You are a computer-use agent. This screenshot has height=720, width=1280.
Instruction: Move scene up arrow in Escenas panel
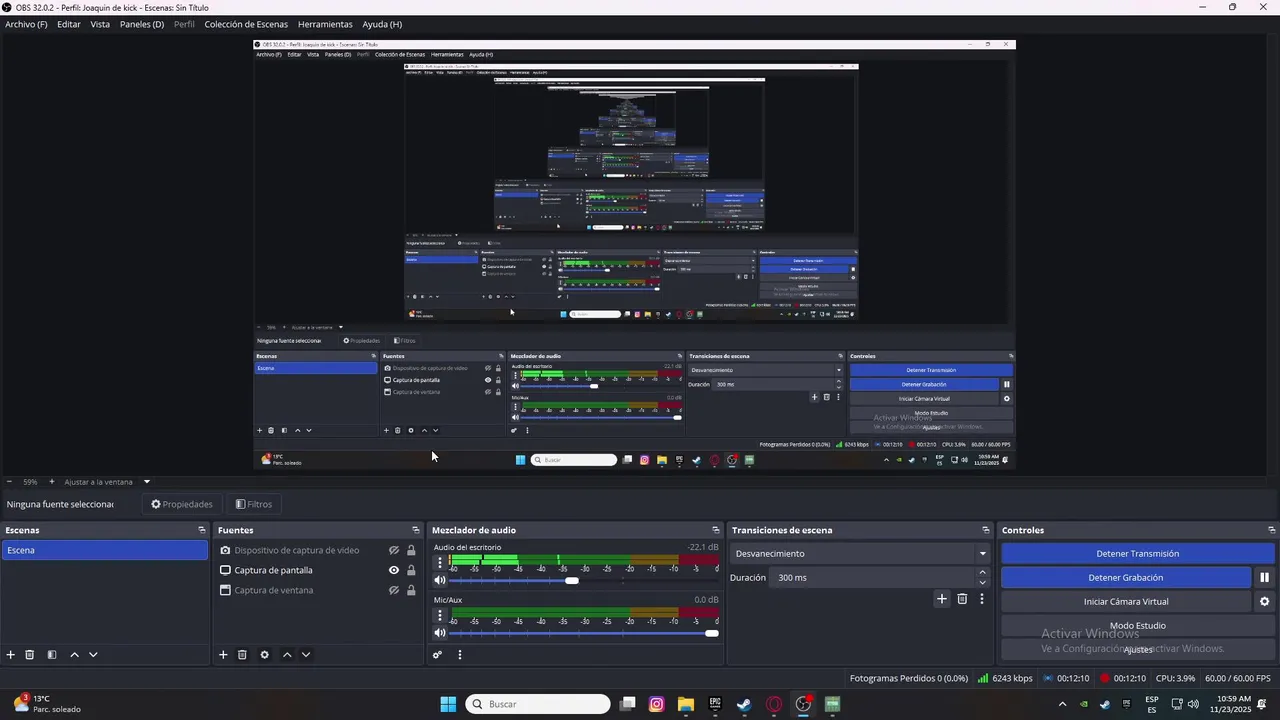[x=74, y=655]
